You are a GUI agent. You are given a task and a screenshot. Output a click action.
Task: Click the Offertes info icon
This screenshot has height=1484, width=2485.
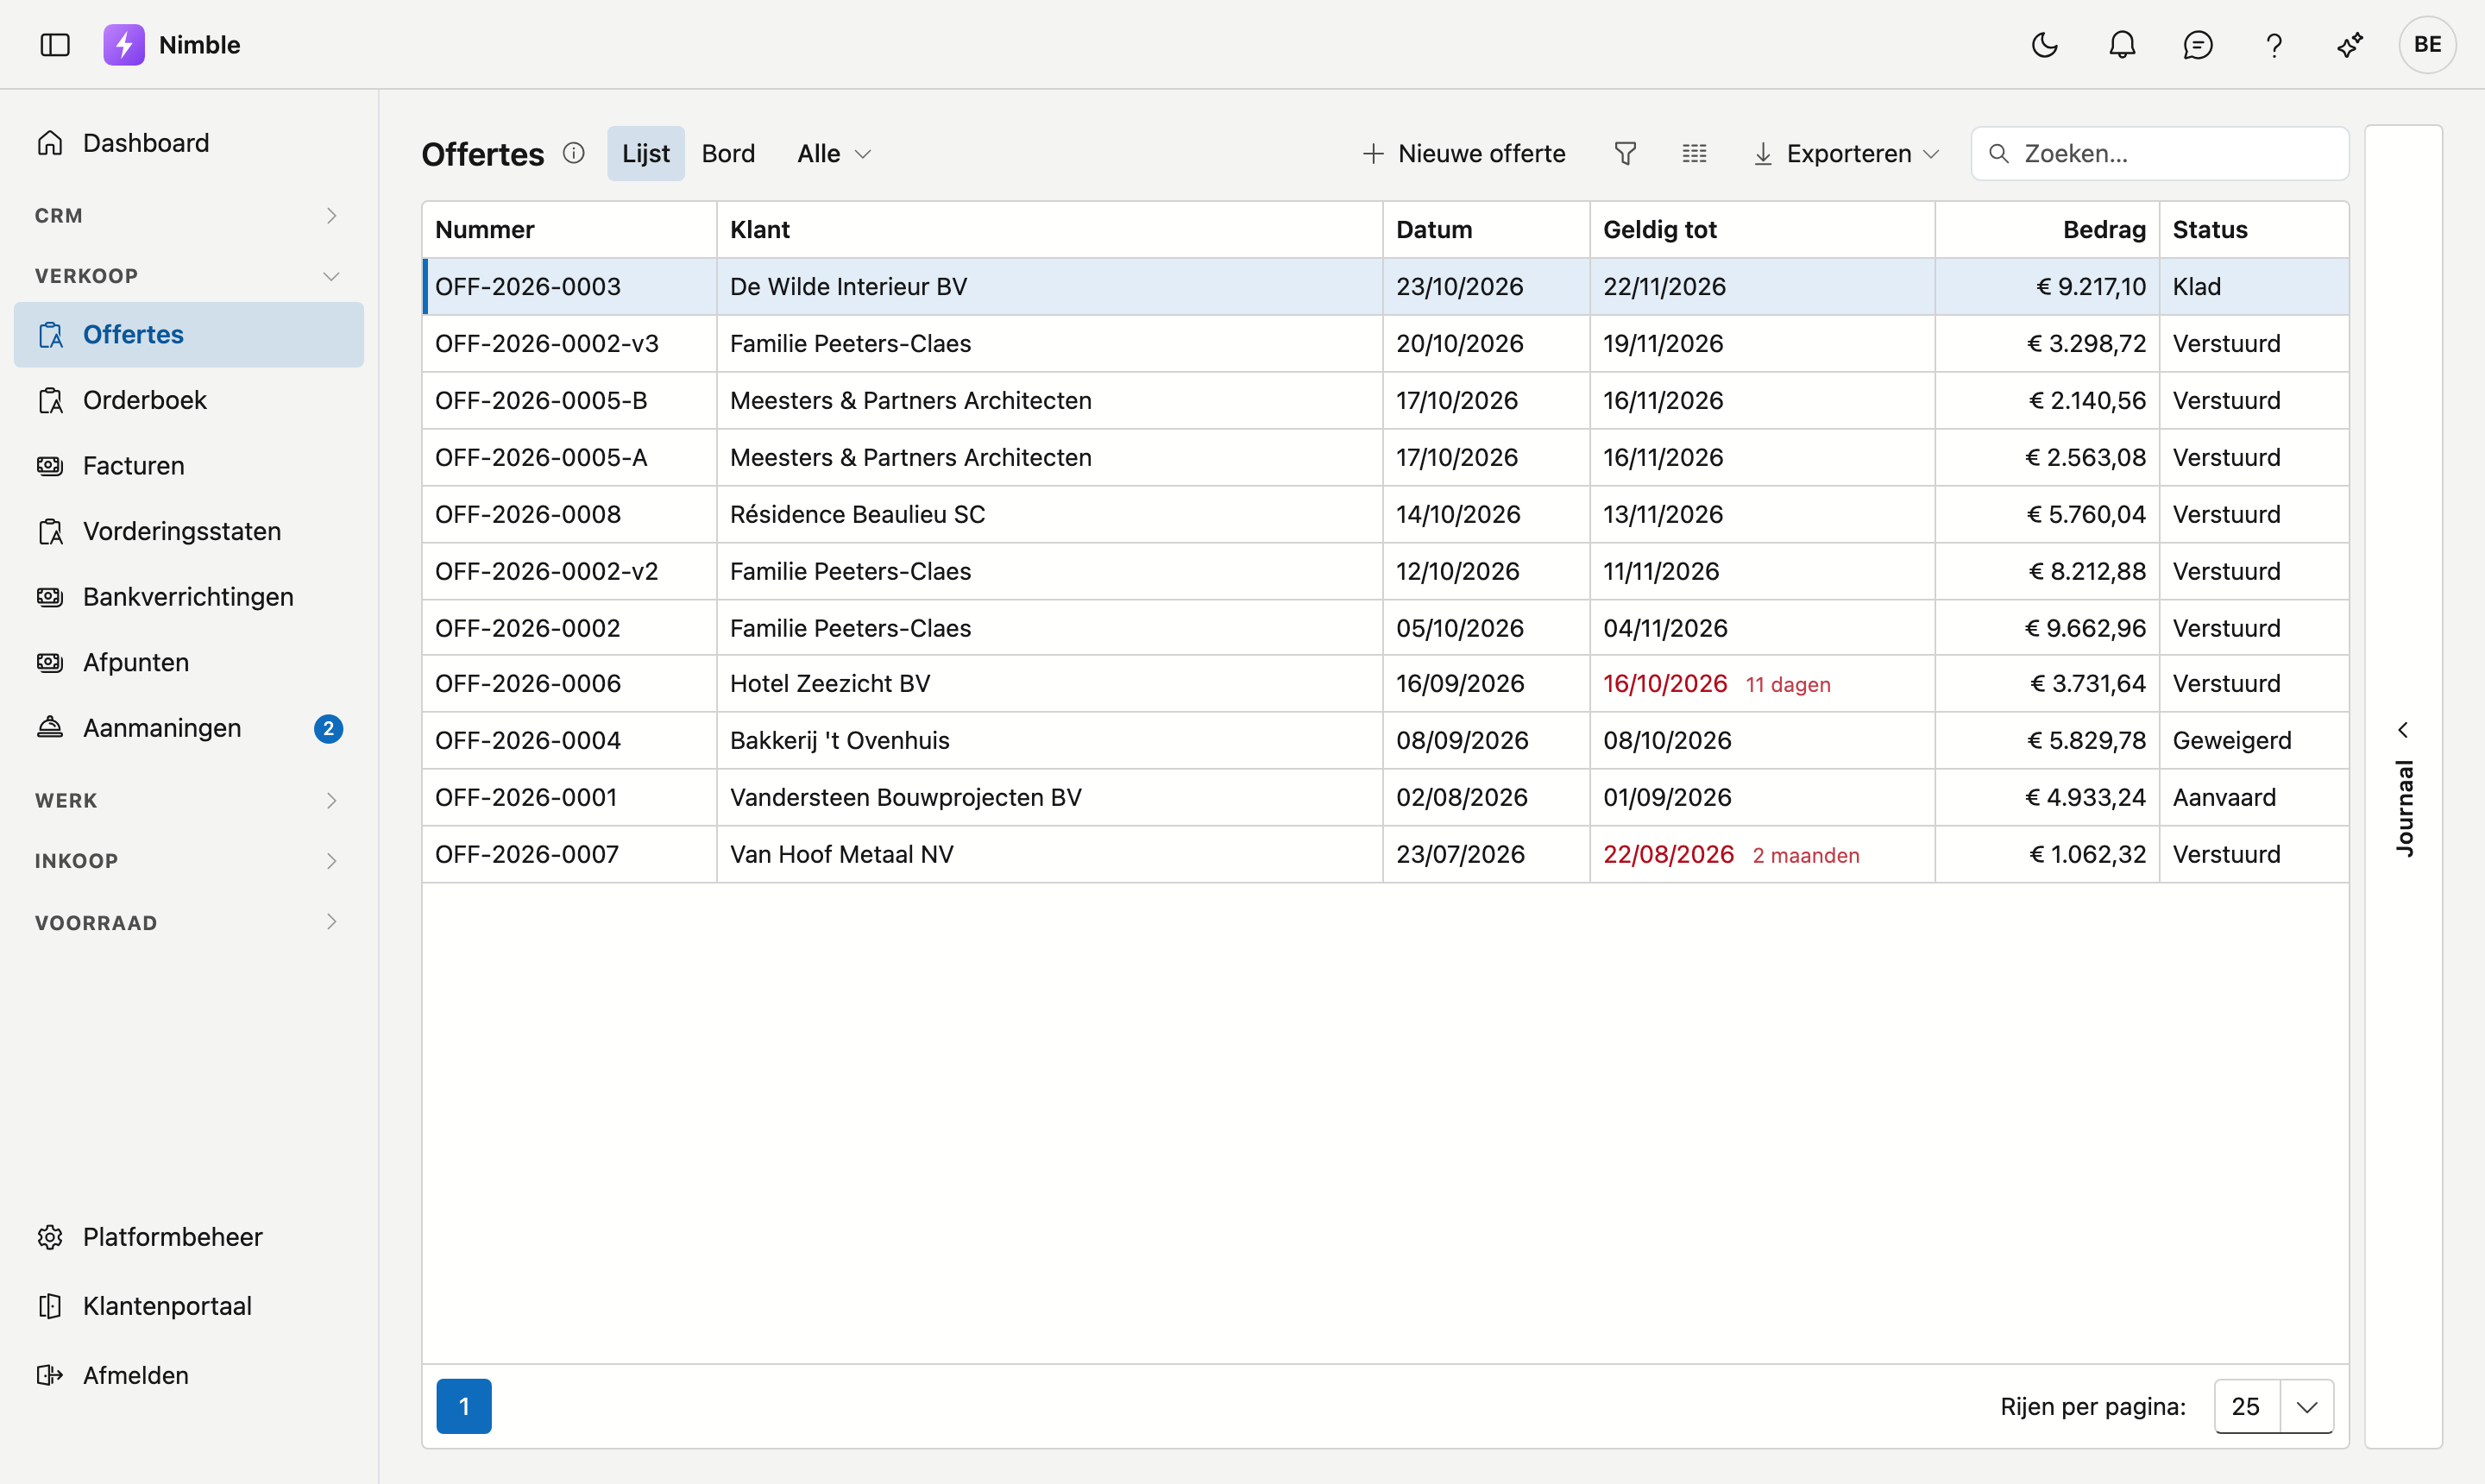pos(573,153)
